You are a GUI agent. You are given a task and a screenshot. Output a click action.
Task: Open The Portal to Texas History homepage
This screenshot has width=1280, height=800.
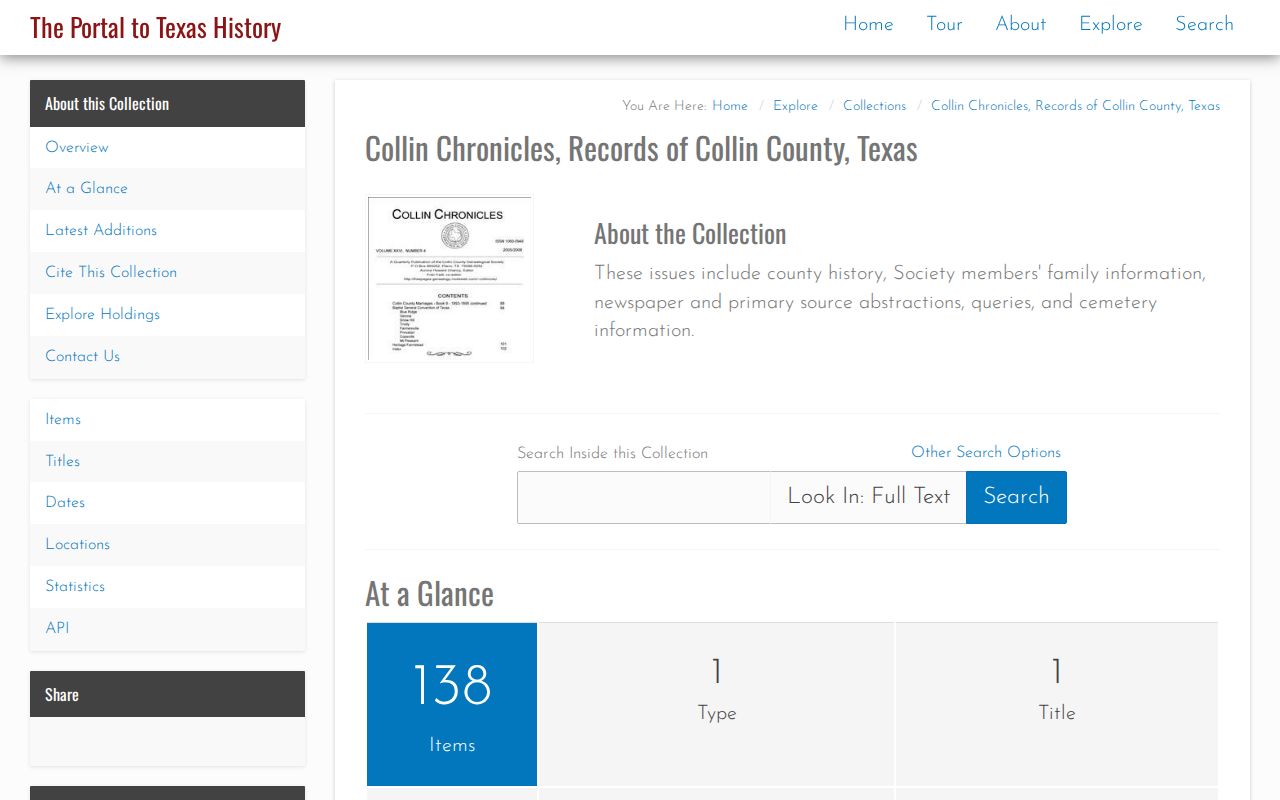[155, 27]
